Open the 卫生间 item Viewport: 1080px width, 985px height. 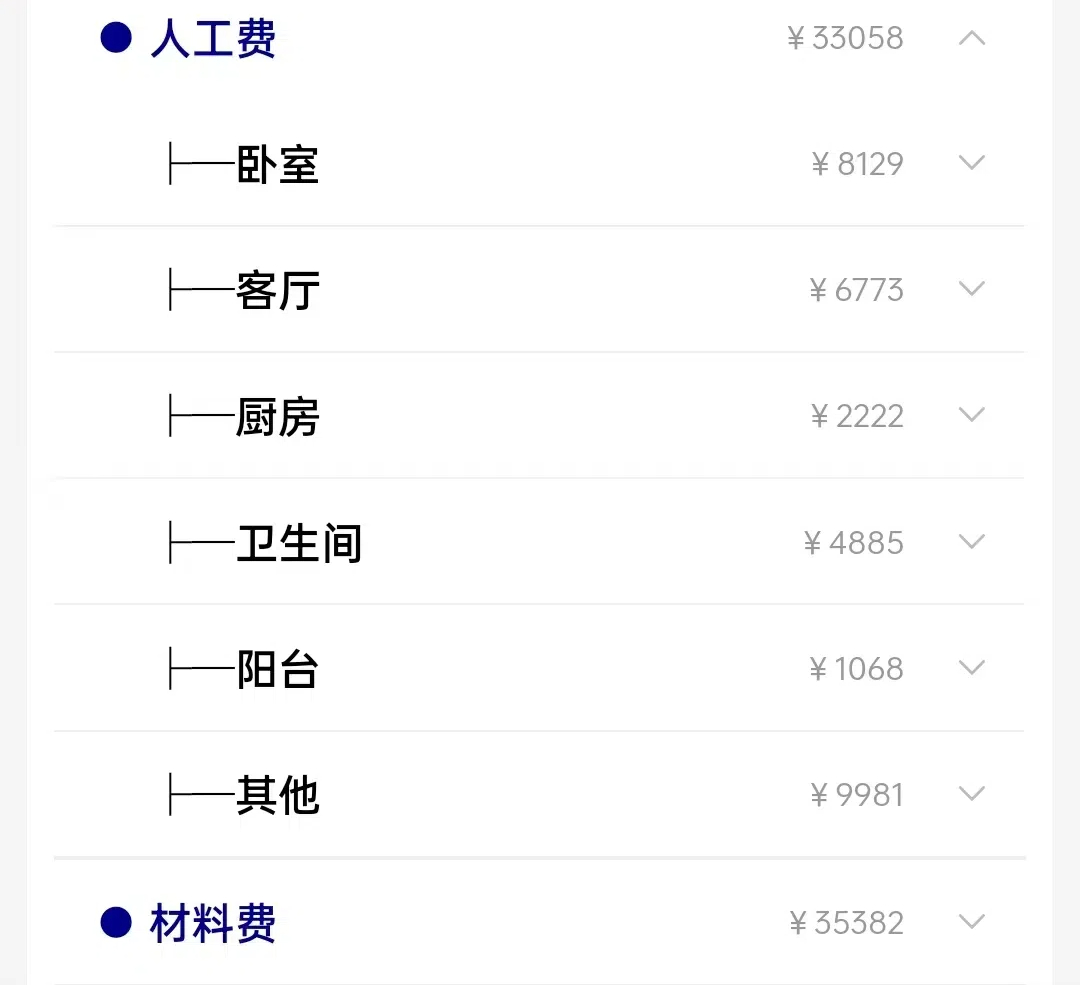tap(299, 543)
